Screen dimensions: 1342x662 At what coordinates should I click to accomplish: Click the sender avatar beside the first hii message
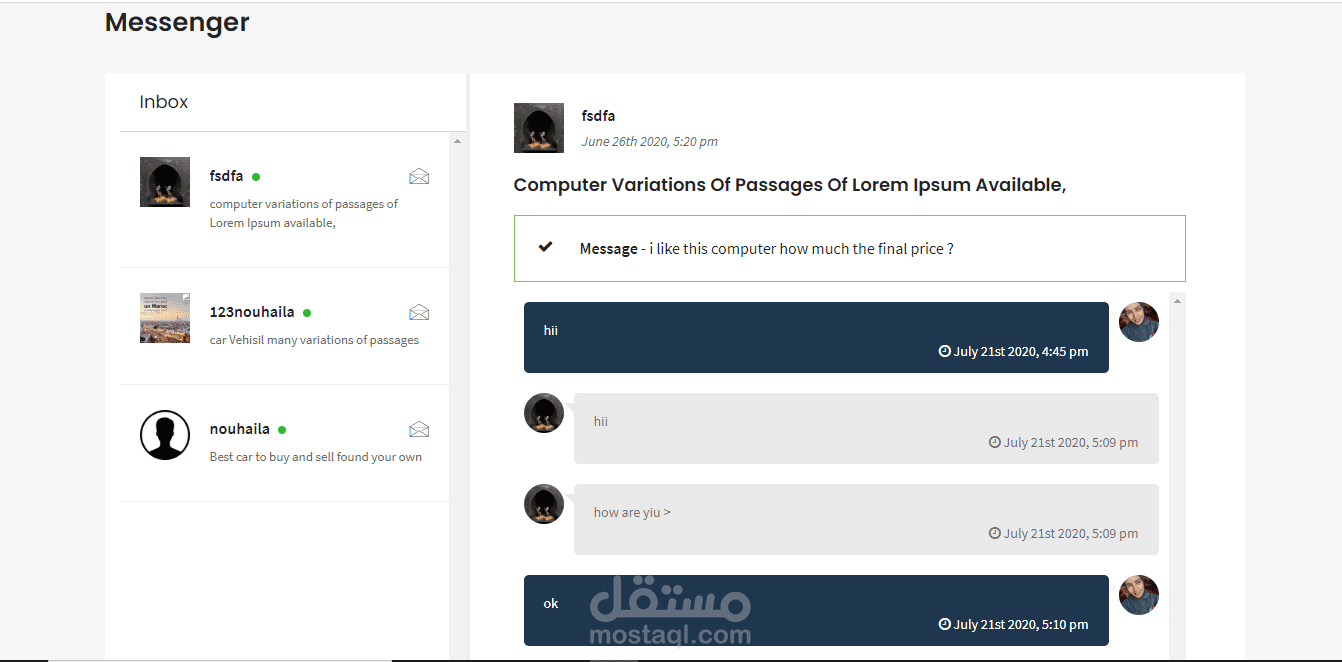point(1139,322)
